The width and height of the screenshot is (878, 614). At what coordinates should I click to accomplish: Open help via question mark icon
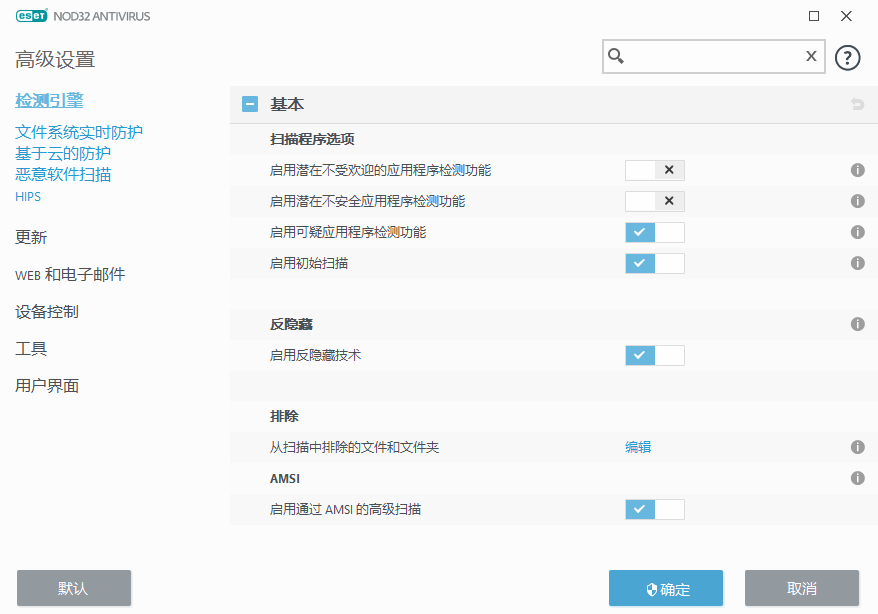click(847, 57)
